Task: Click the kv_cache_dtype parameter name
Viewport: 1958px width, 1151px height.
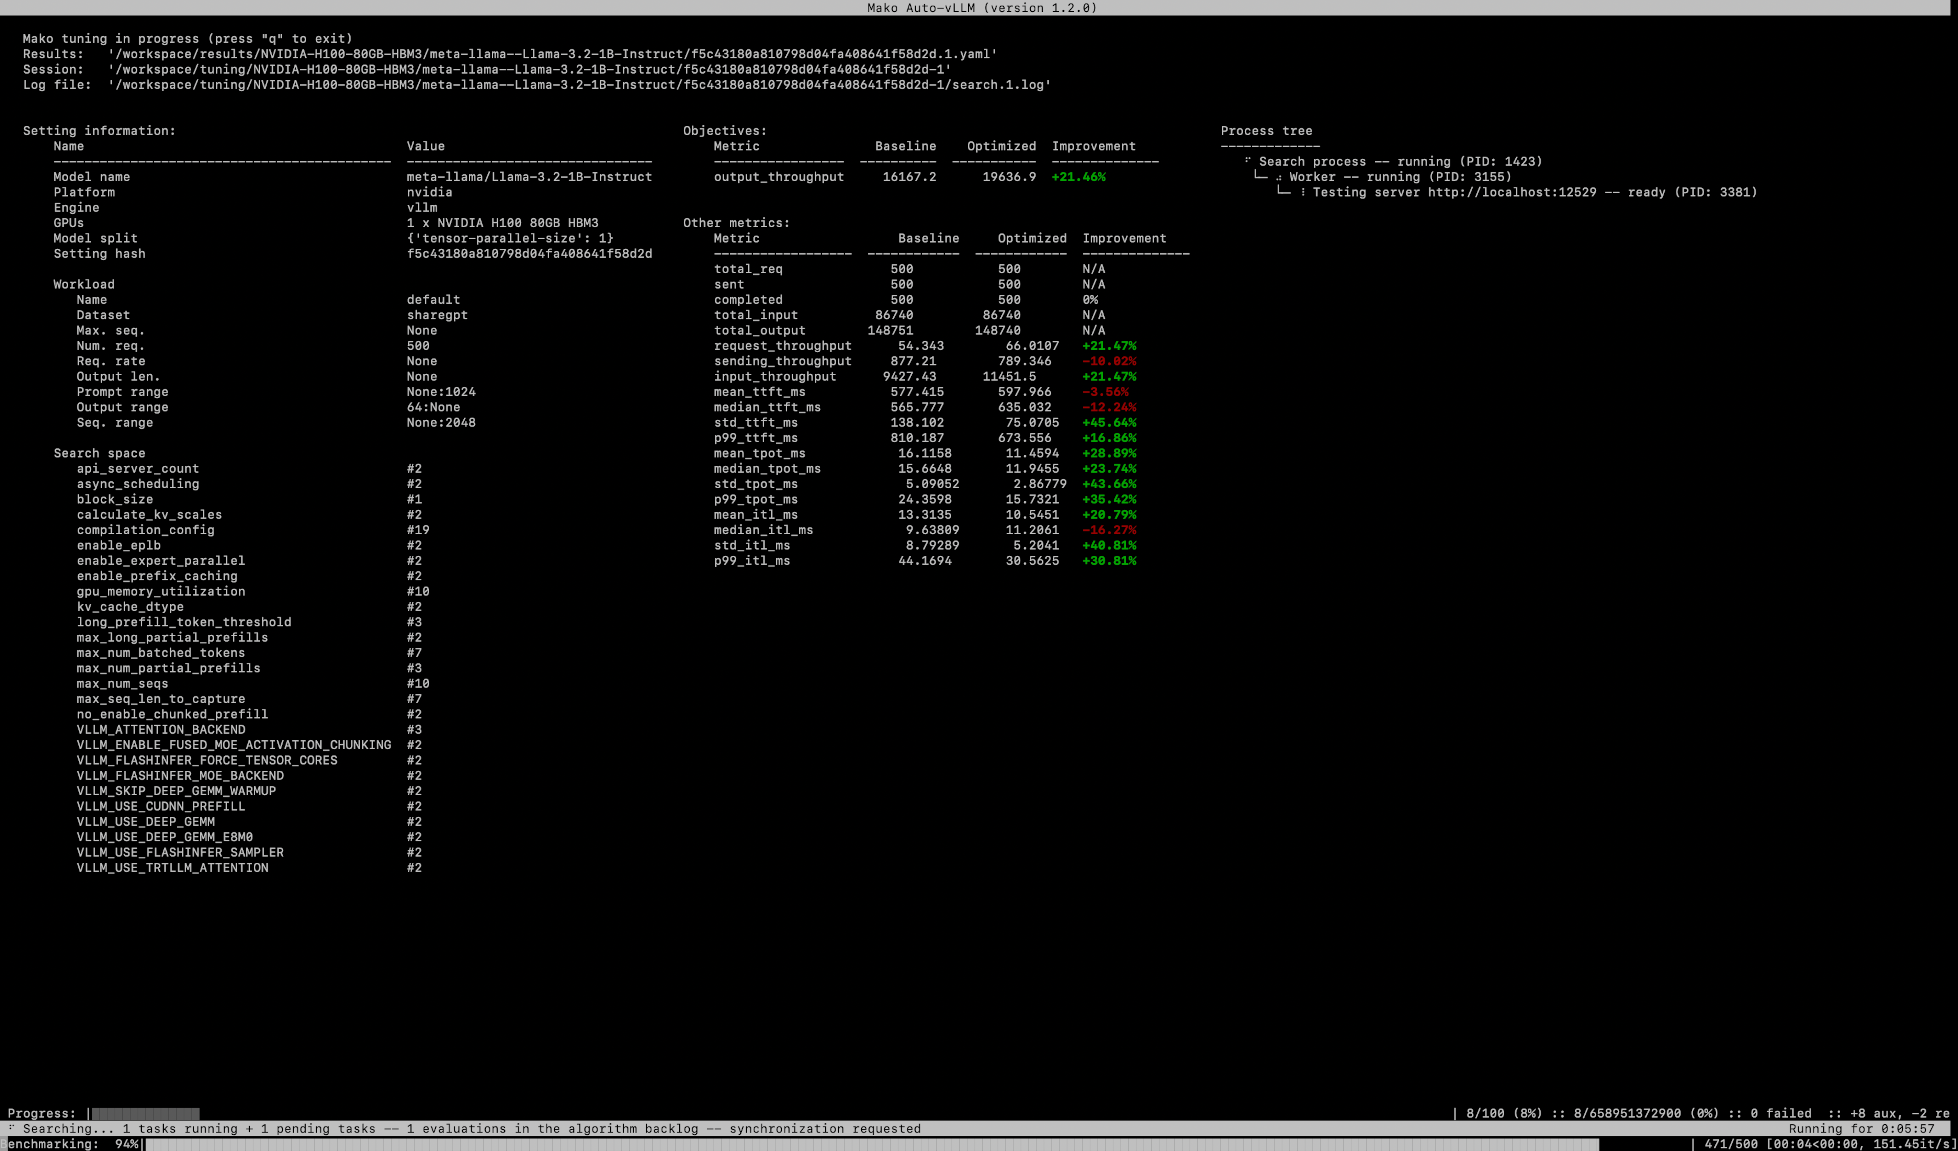Action: pyautogui.click(x=130, y=607)
